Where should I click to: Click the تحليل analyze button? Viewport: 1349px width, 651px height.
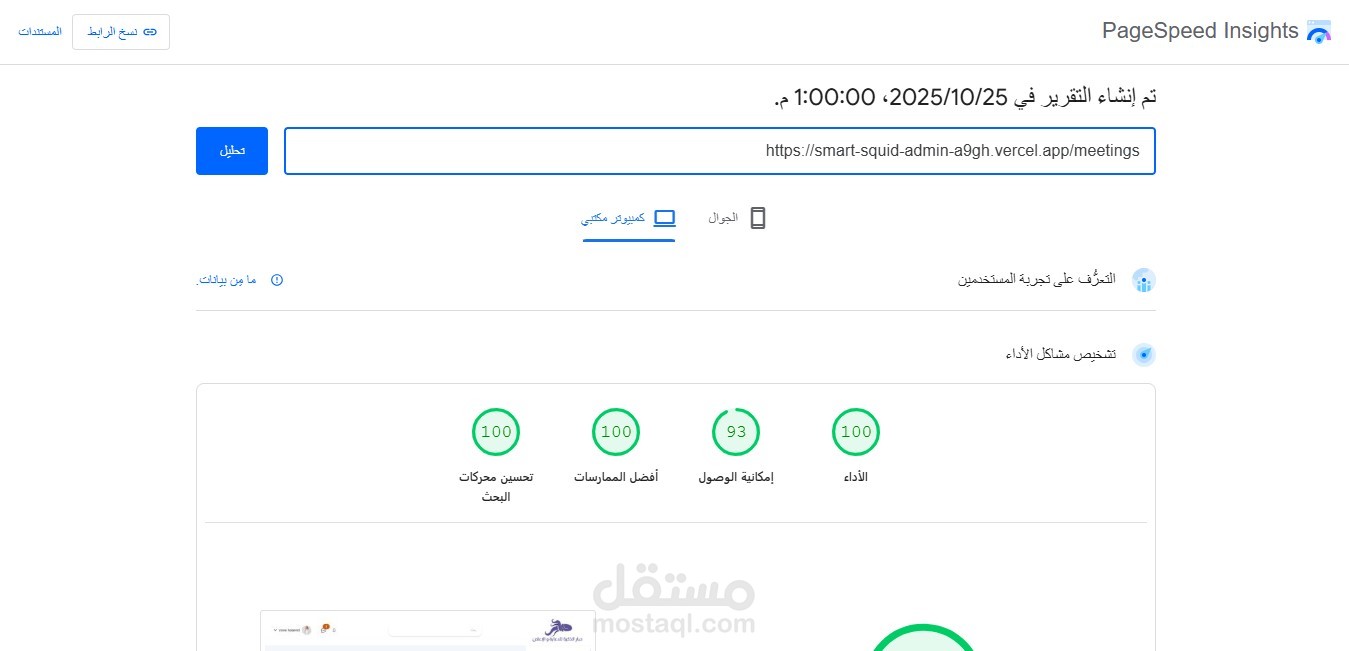coord(232,151)
